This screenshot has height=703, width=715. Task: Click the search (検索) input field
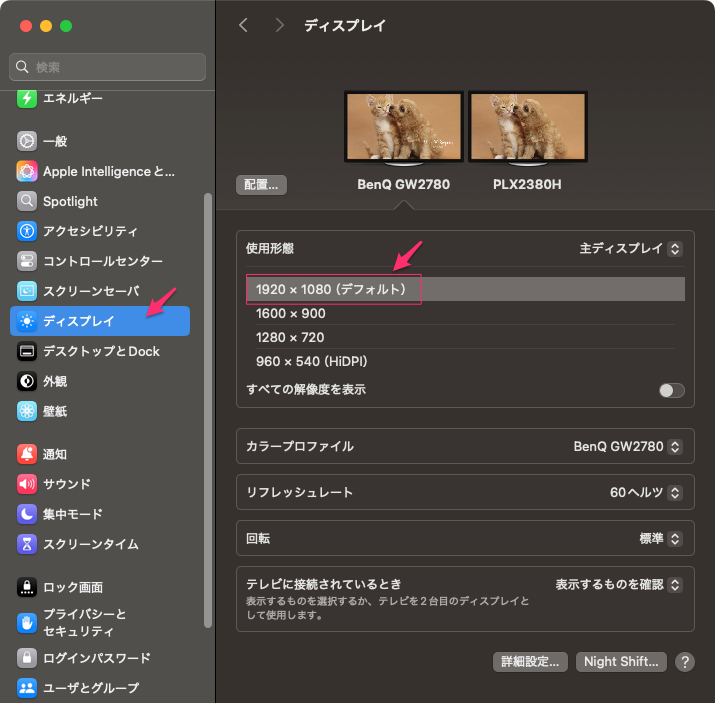pyautogui.click(x=108, y=67)
